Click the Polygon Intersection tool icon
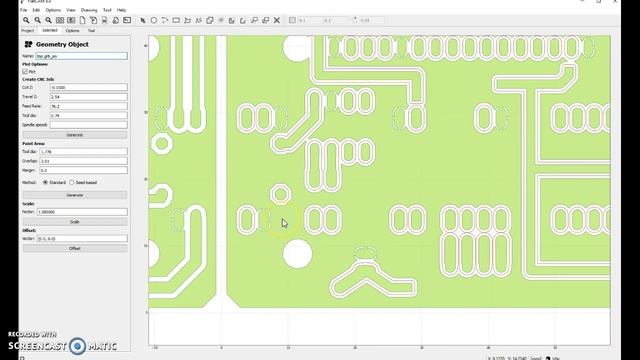The image size is (640, 360). click(x=221, y=20)
